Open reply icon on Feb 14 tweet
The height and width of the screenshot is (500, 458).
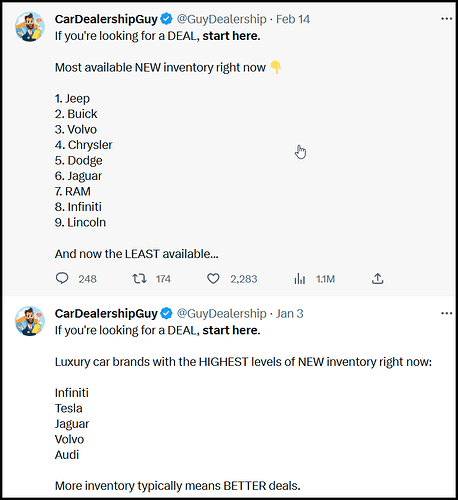(x=62, y=278)
